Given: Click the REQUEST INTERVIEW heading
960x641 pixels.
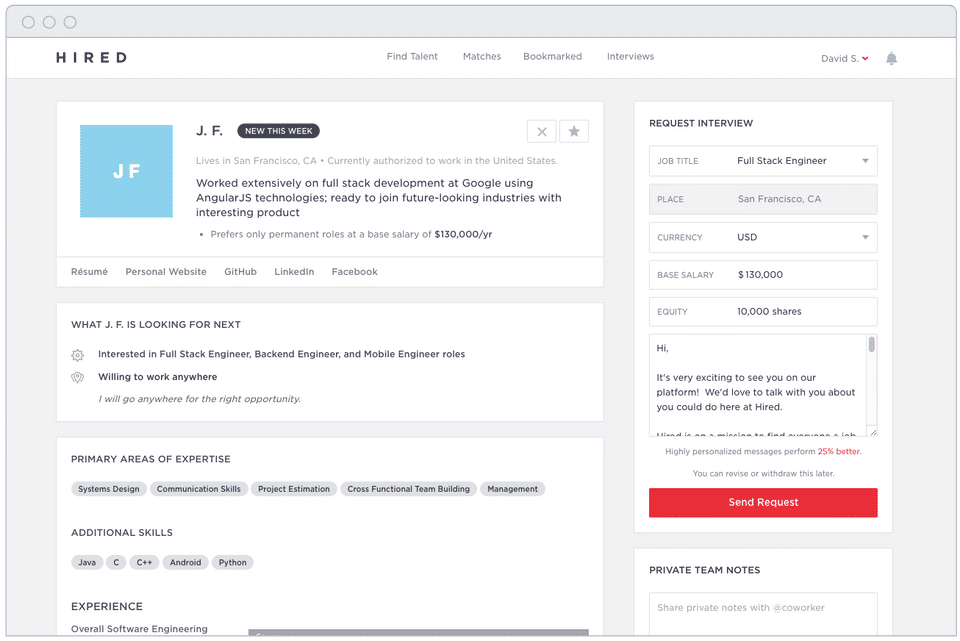Looking at the screenshot, I should coord(701,124).
